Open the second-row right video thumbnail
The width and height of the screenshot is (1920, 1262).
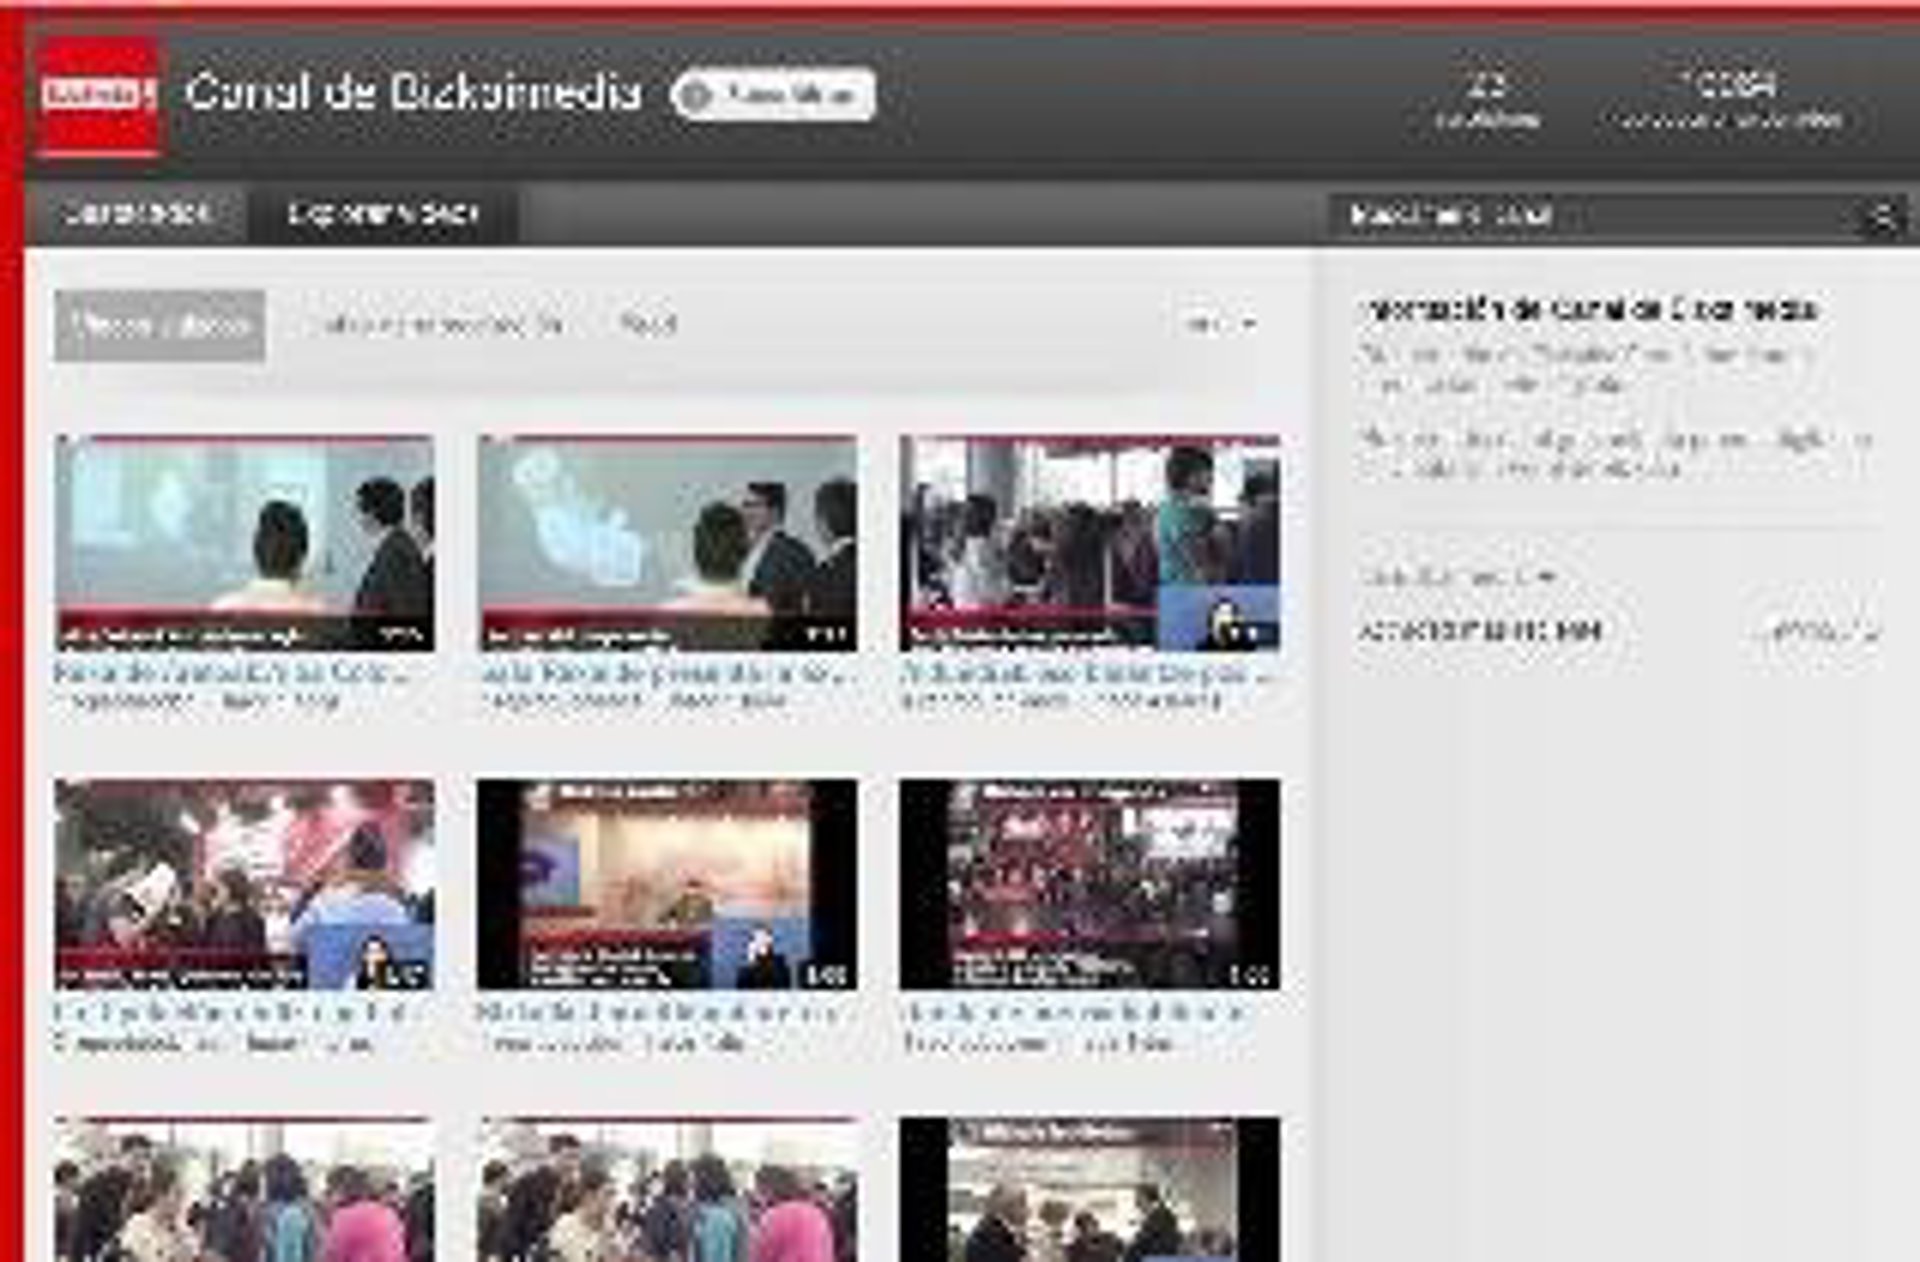1089,884
